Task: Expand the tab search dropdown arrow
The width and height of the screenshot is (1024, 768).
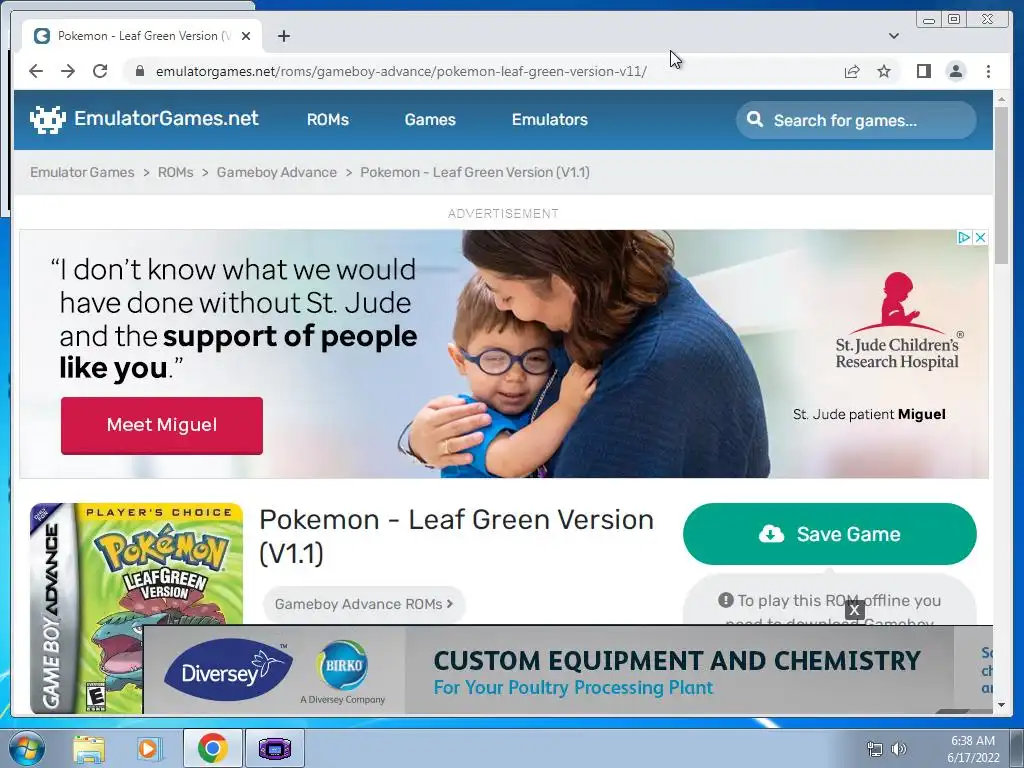Action: [893, 36]
